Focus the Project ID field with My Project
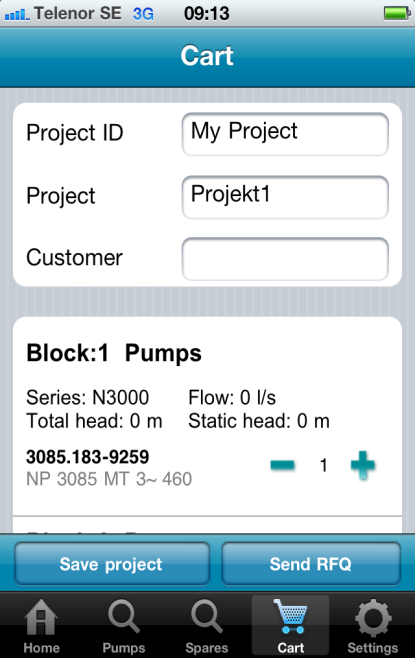The height and width of the screenshot is (658, 415). tap(285, 134)
